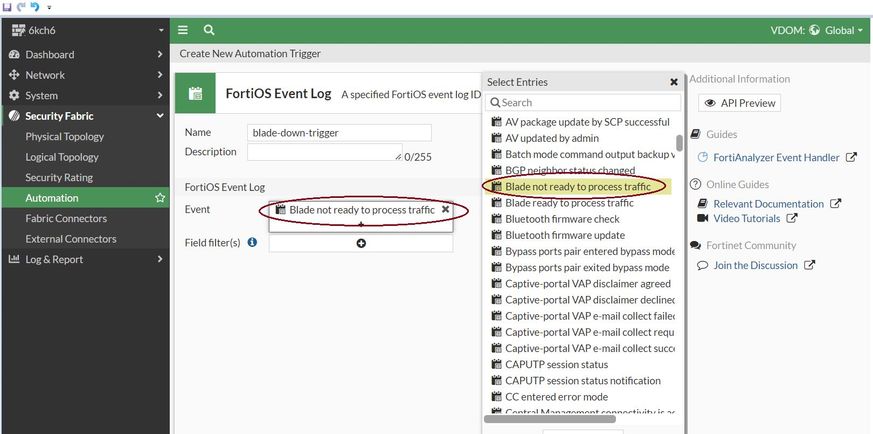This screenshot has width=873, height=434.
Task: Click the Select Entries search box
Action: click(583, 103)
